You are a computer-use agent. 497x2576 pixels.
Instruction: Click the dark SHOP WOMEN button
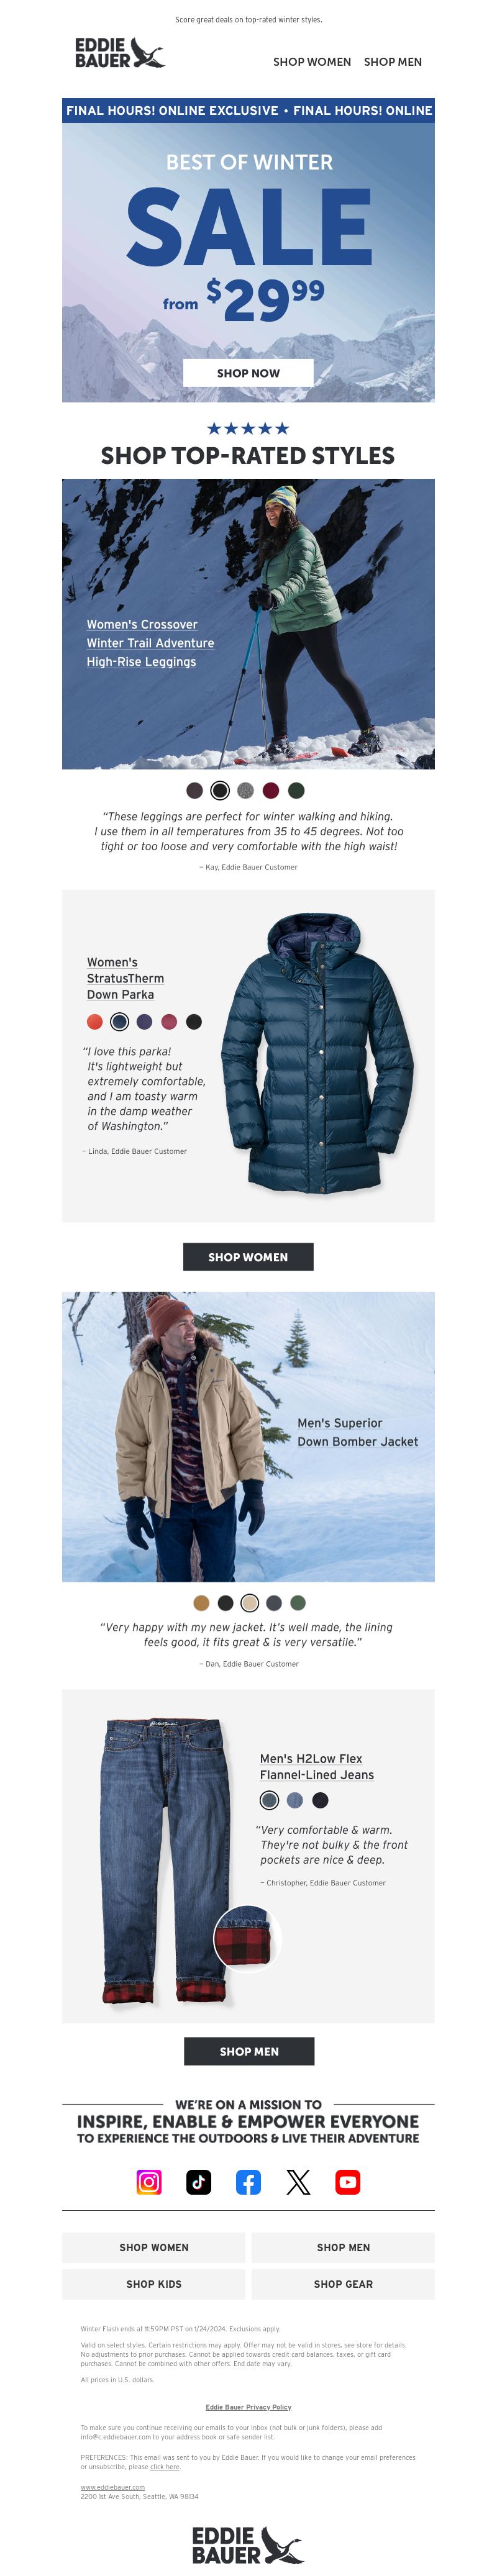248,1257
